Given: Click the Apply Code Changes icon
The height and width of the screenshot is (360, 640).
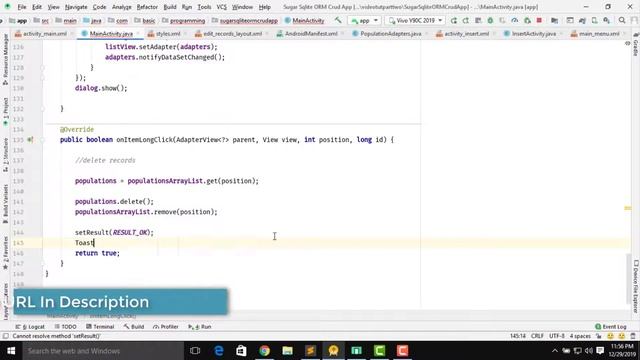Looking at the screenshot, I should (x=478, y=20).
